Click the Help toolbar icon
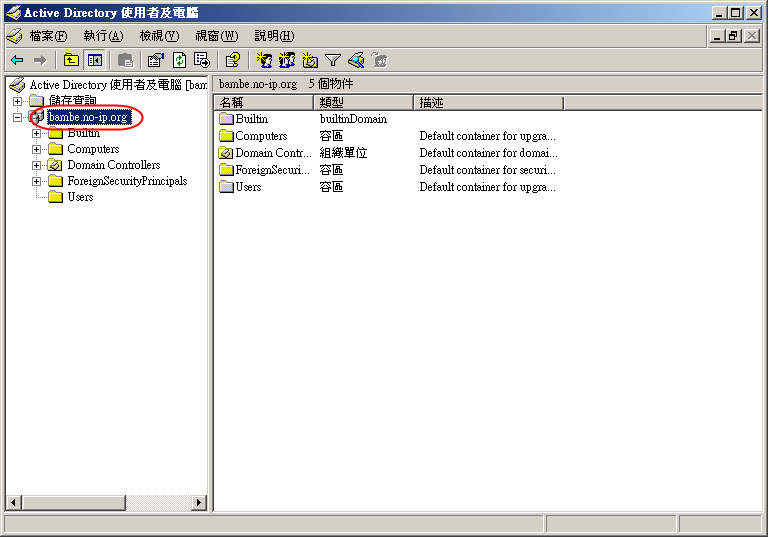Image resolution: width=768 pixels, height=537 pixels. [233, 60]
